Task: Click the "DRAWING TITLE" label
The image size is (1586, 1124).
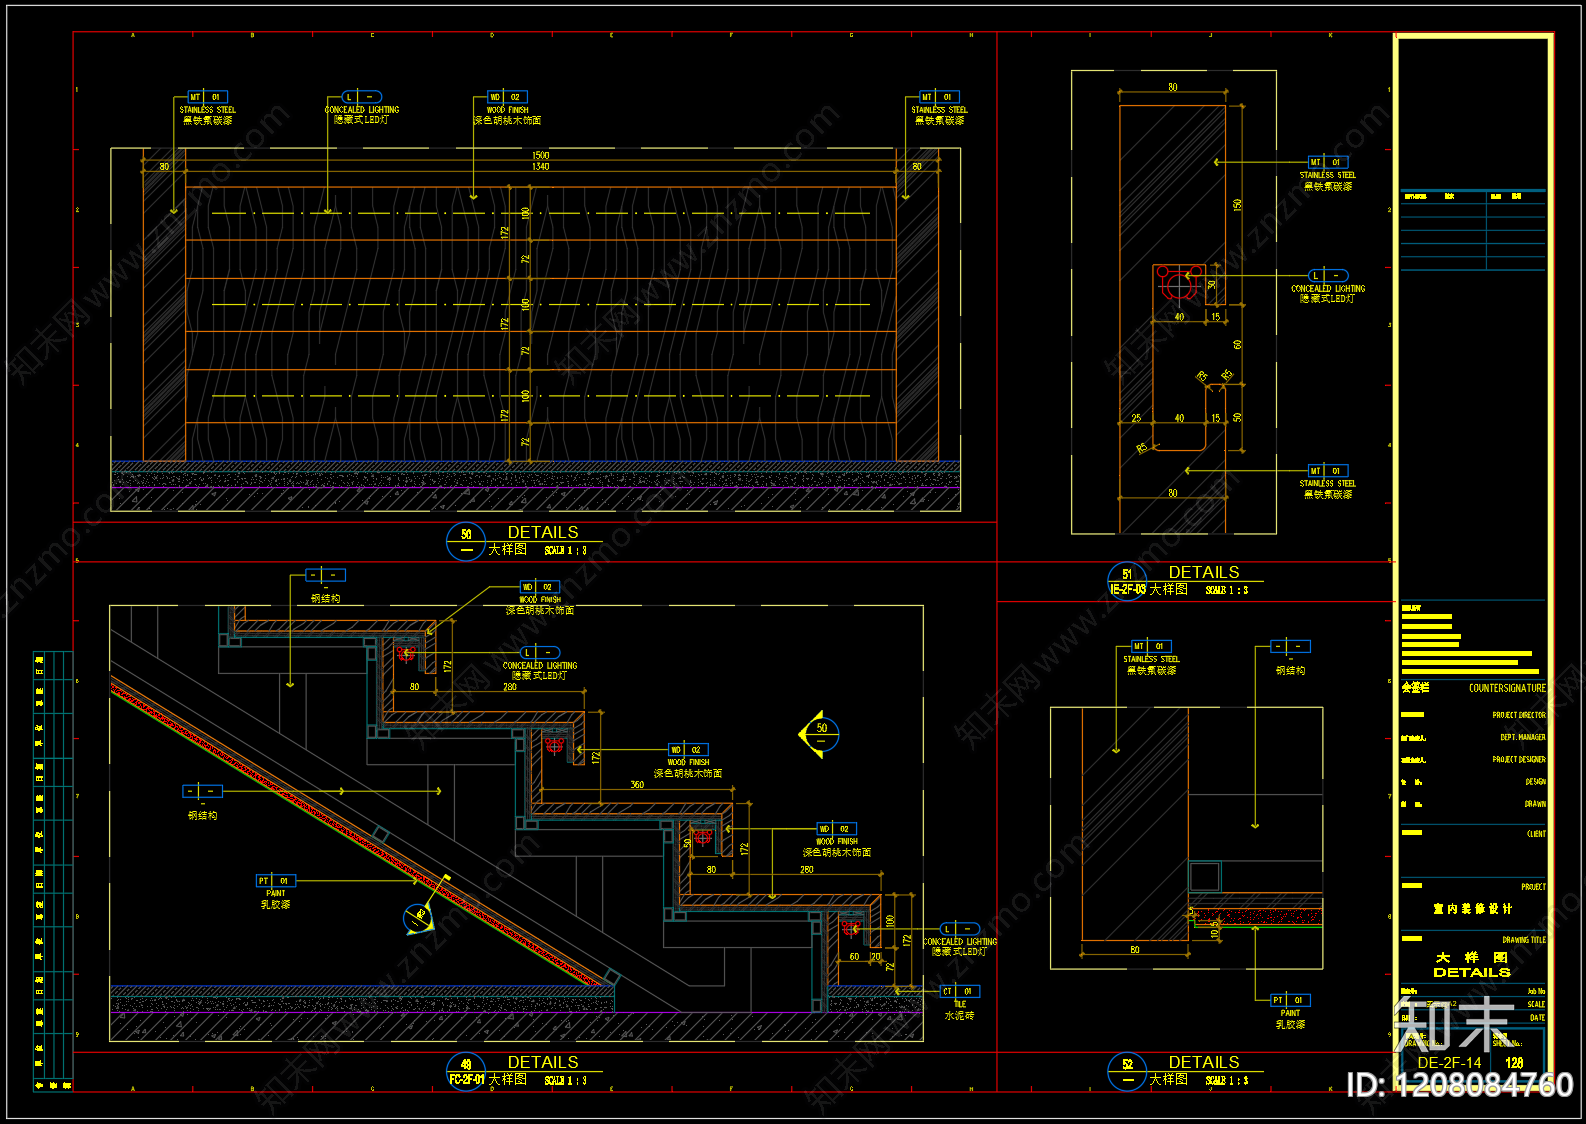Action: click(1524, 940)
